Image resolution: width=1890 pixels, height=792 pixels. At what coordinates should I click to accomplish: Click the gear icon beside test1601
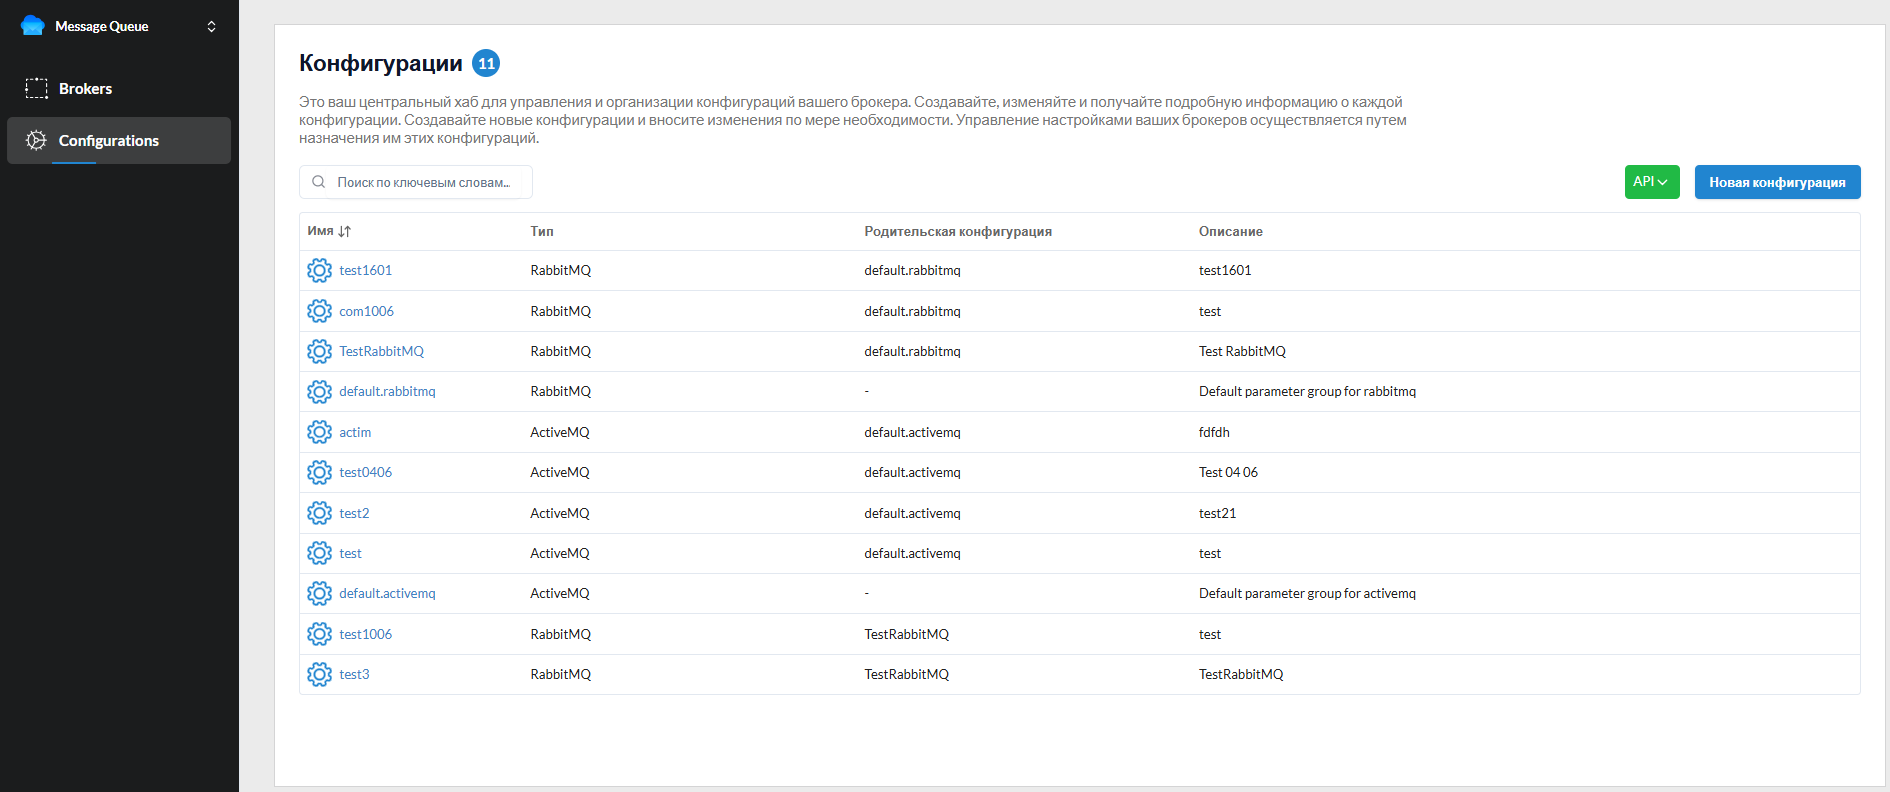[x=319, y=270]
